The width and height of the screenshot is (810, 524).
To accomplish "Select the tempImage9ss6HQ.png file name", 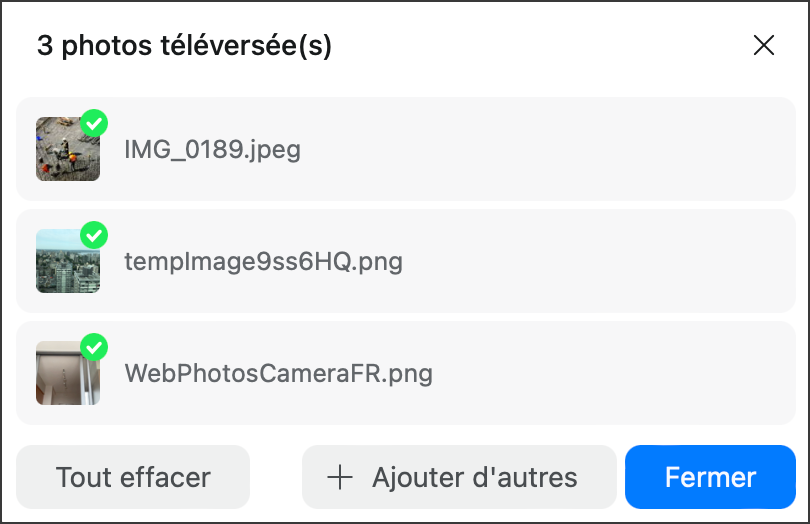I will coord(263,262).
